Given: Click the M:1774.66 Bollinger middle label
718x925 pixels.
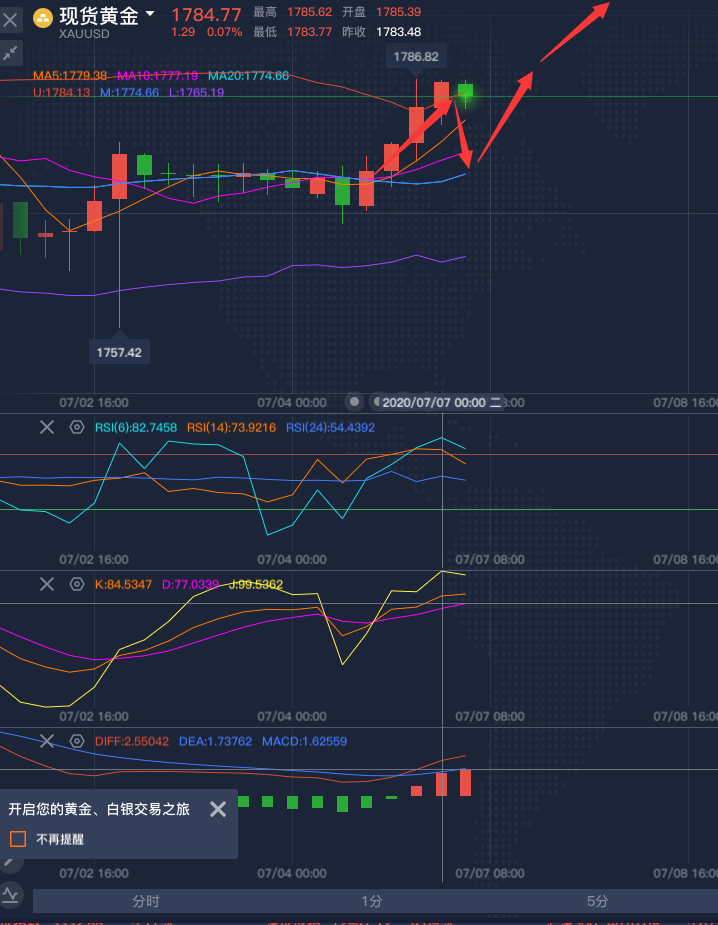Looking at the screenshot, I should pyautogui.click(x=129, y=93).
